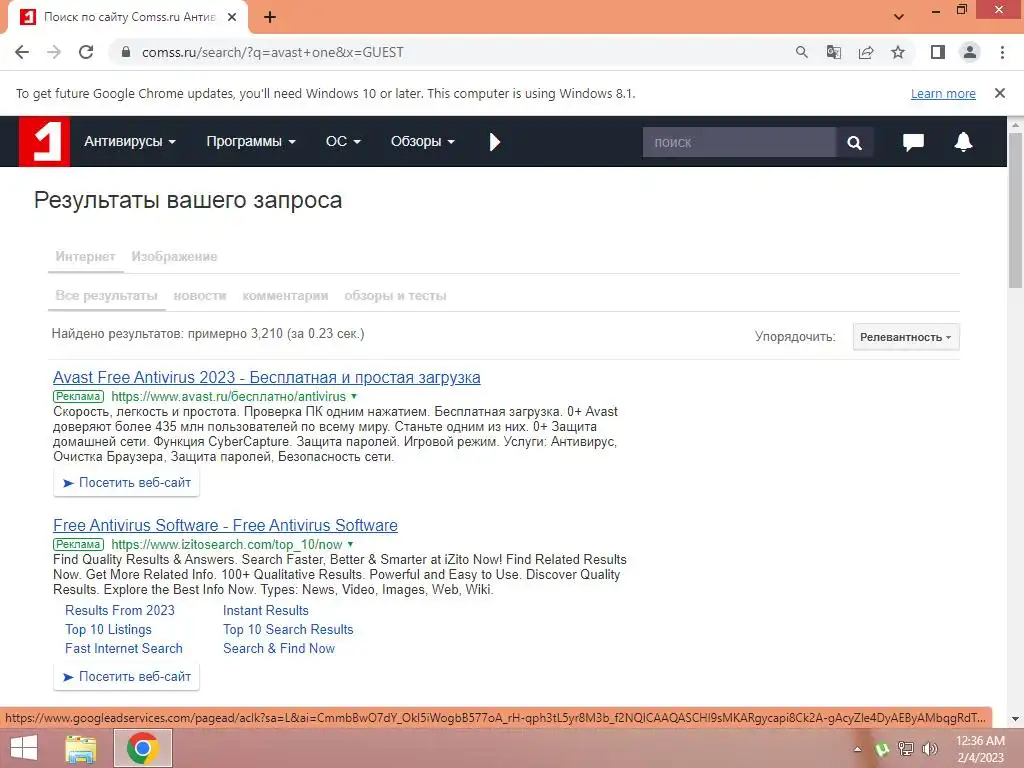Open the translate page icon
The height and width of the screenshot is (768, 1024).
[x=833, y=52]
